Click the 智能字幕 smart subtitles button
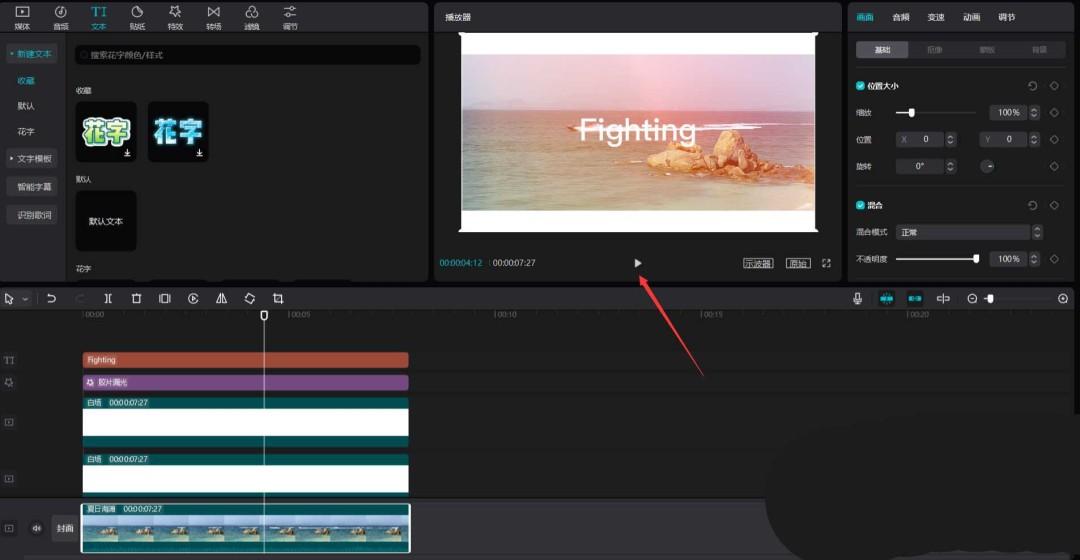 point(34,187)
